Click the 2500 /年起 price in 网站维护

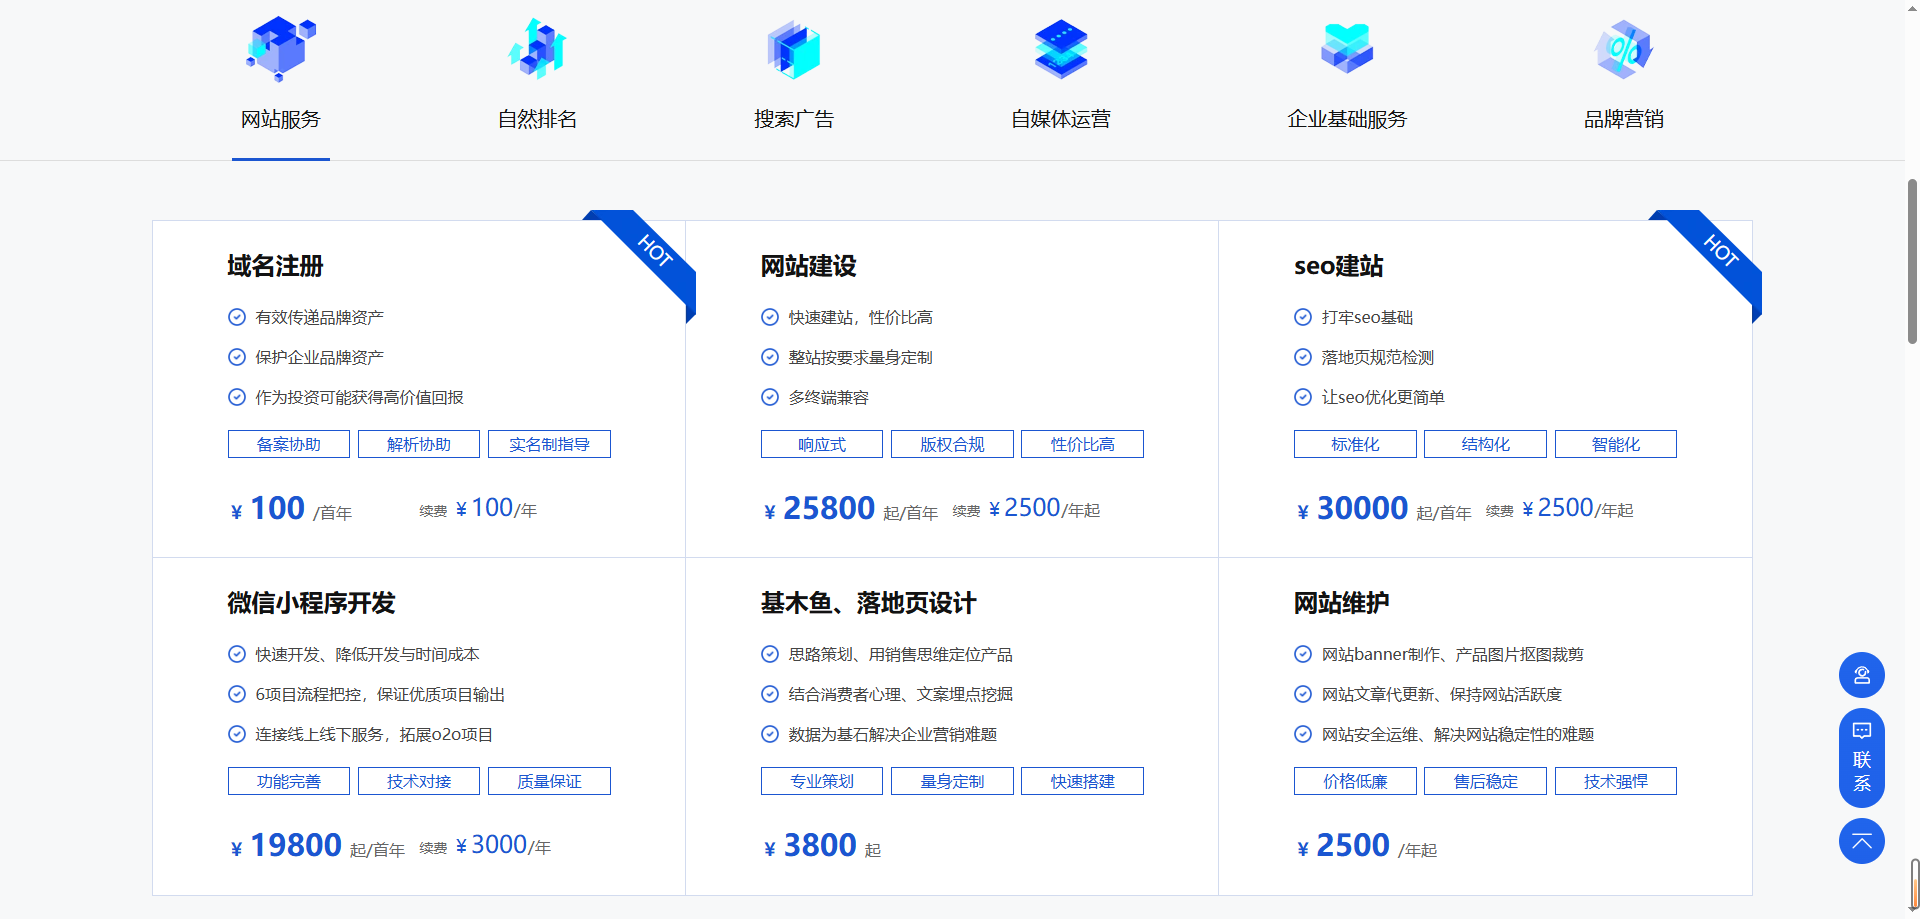[x=1366, y=846]
